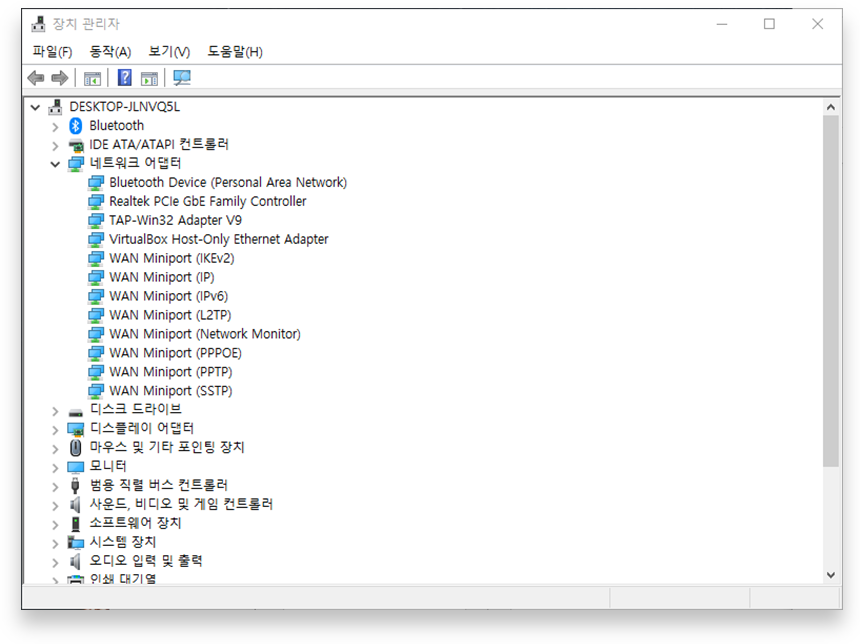Viewport: 860px width, 644px height.
Task: Open the 도움말(H) menu
Action: point(235,52)
